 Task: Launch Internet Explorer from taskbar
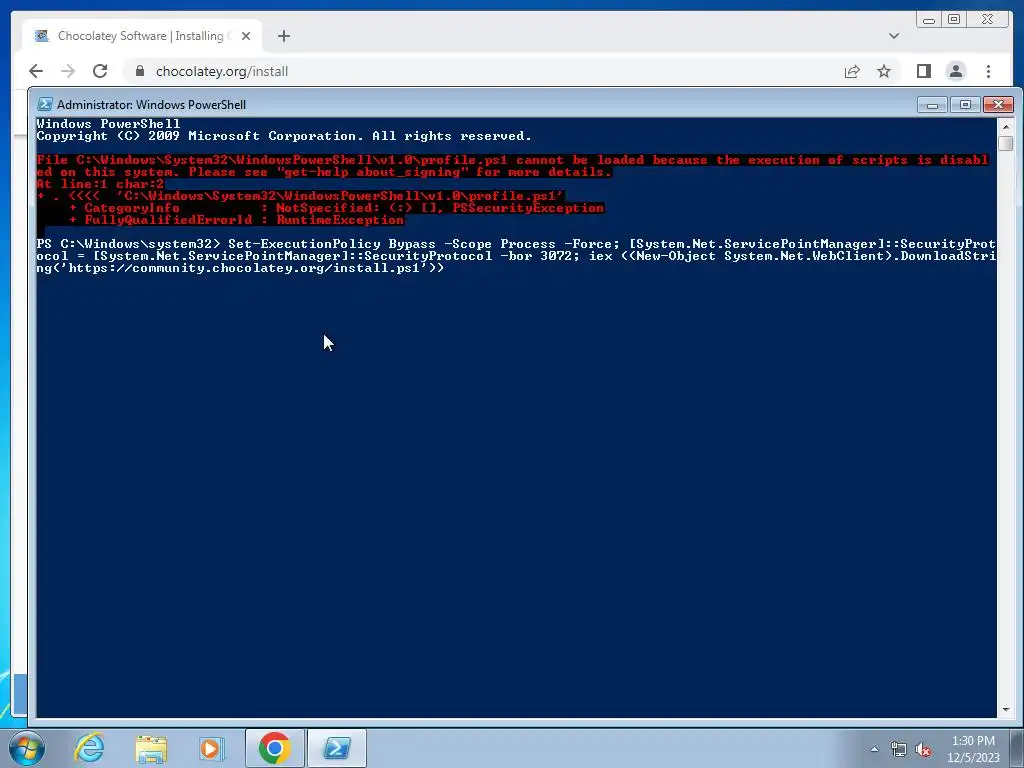pos(89,748)
